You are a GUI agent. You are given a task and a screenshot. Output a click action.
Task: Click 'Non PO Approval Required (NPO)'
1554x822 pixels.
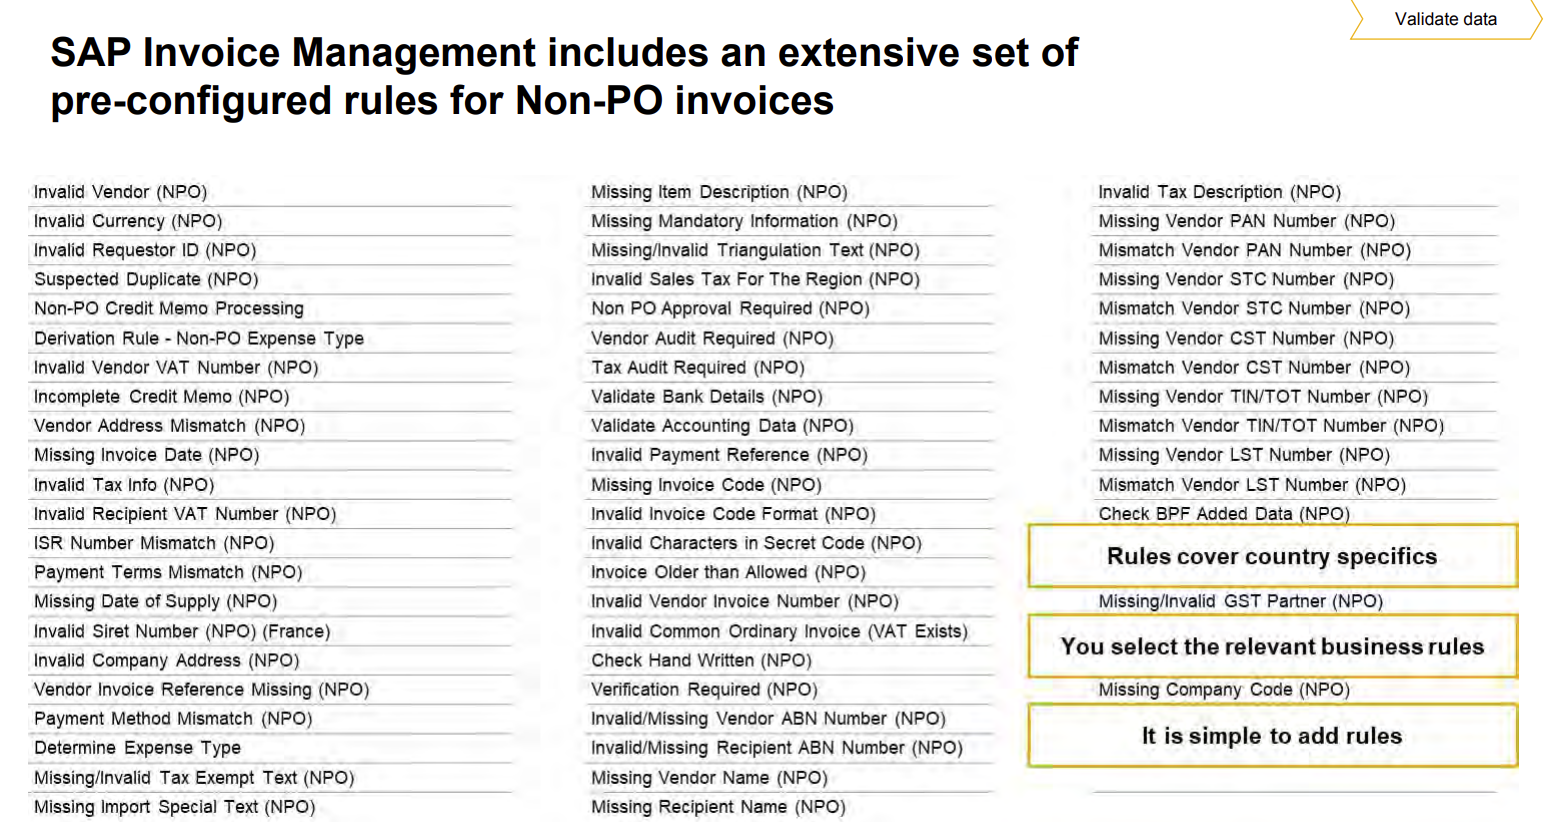pyautogui.click(x=730, y=308)
